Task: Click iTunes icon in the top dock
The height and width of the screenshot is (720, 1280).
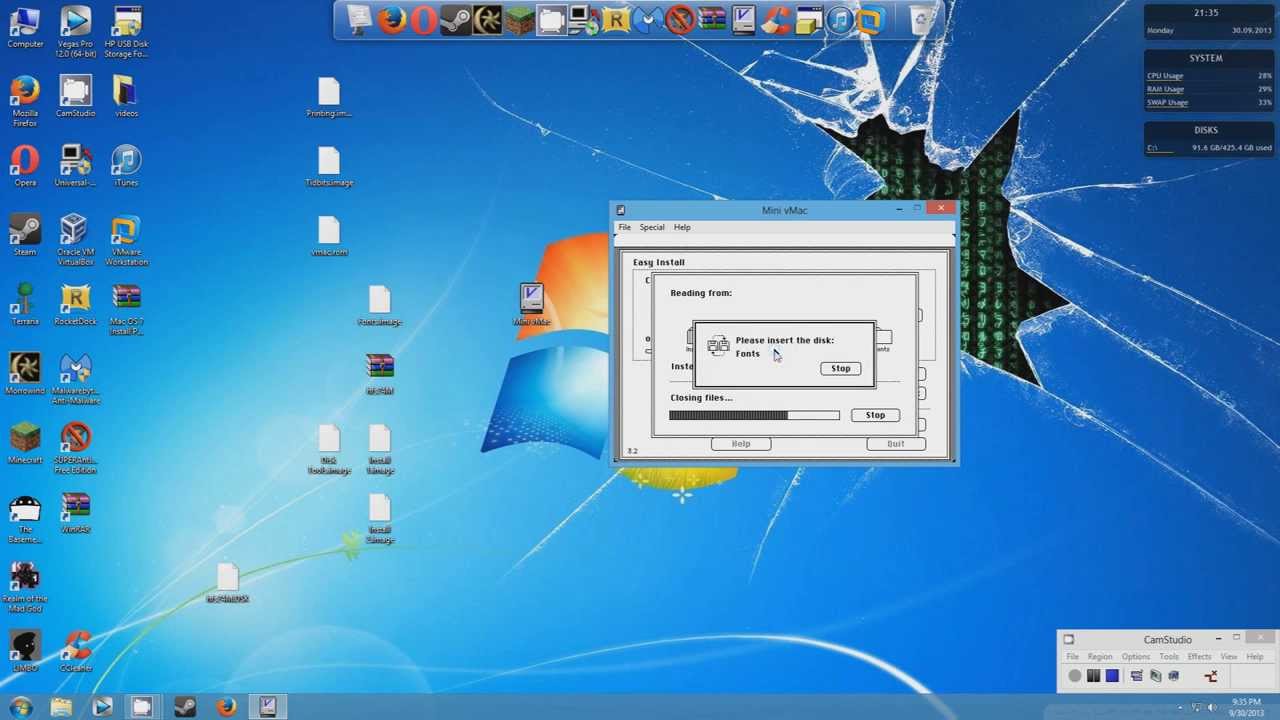Action: tap(839, 20)
